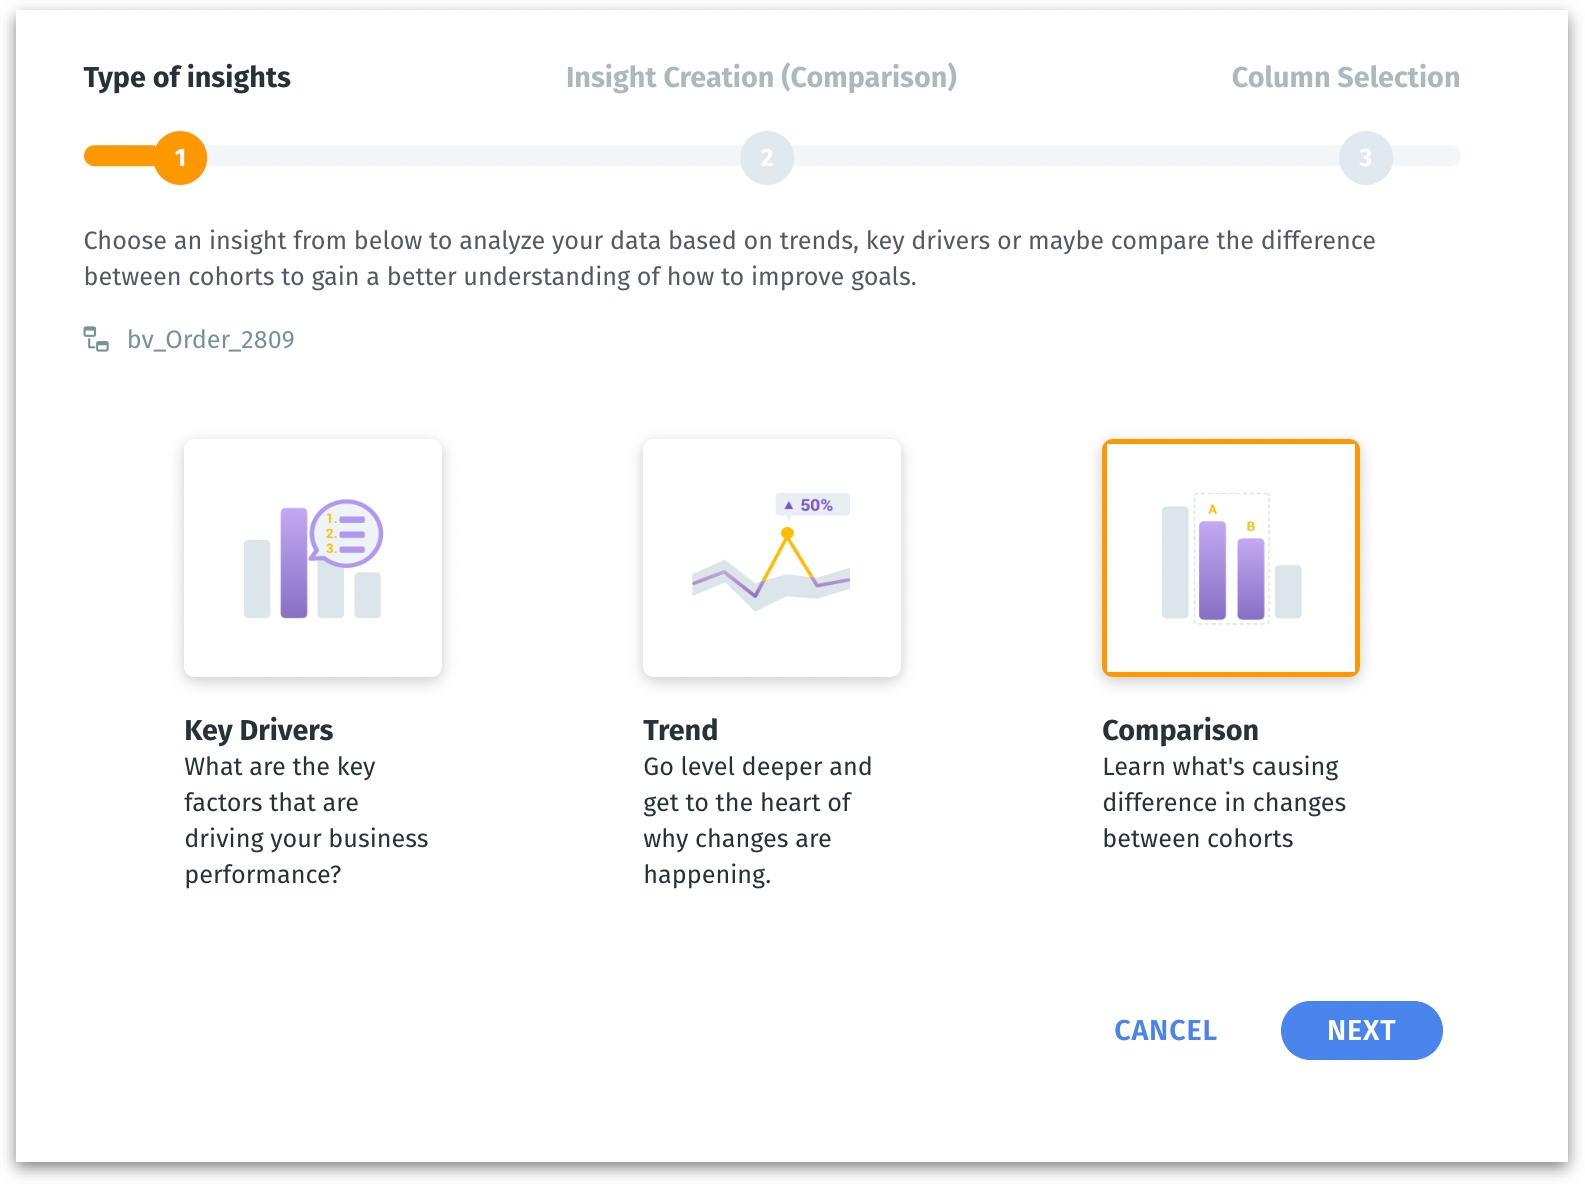Jump to step 3 in the wizard

point(1365,158)
